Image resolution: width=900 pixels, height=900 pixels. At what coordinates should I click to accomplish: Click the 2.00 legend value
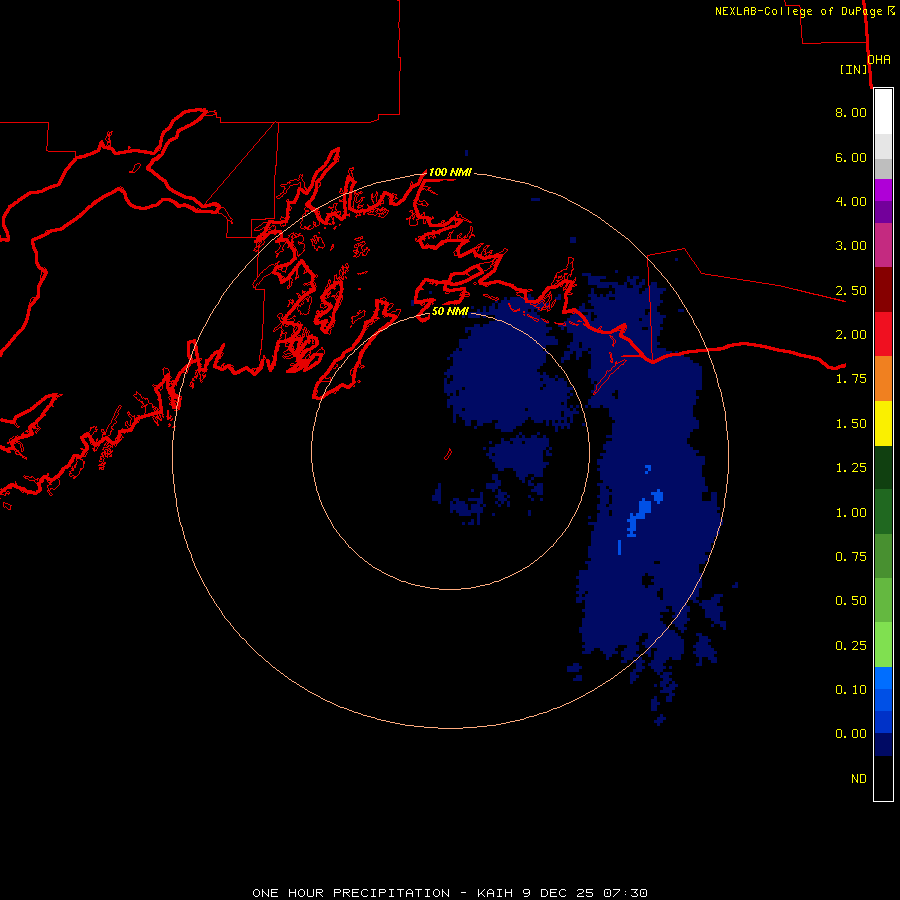[x=851, y=335]
